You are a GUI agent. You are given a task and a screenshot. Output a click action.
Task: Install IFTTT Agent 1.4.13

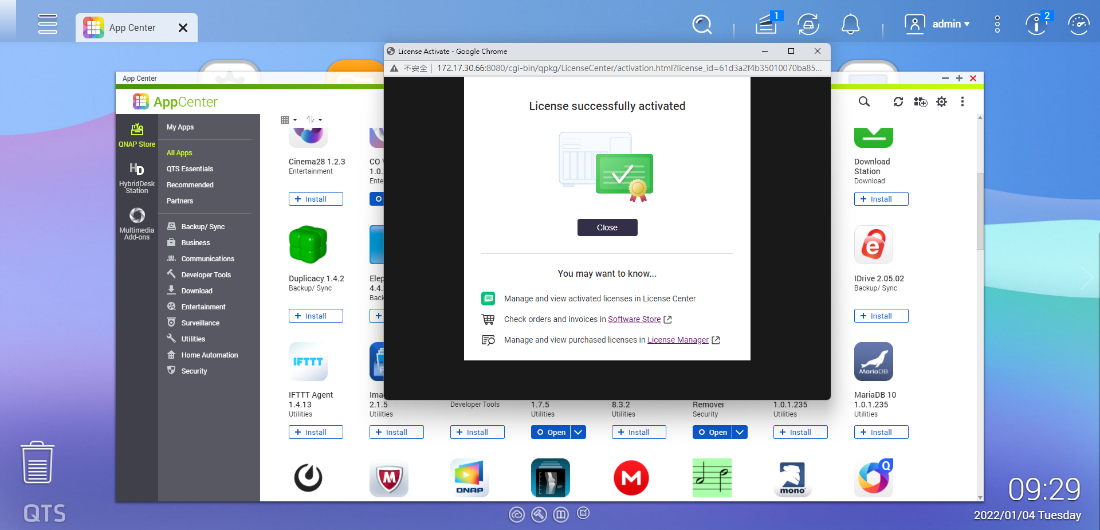coord(316,432)
